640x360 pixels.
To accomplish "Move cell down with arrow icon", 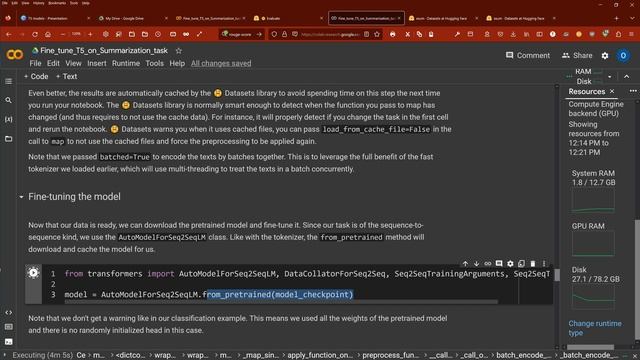I will coord(476,264).
